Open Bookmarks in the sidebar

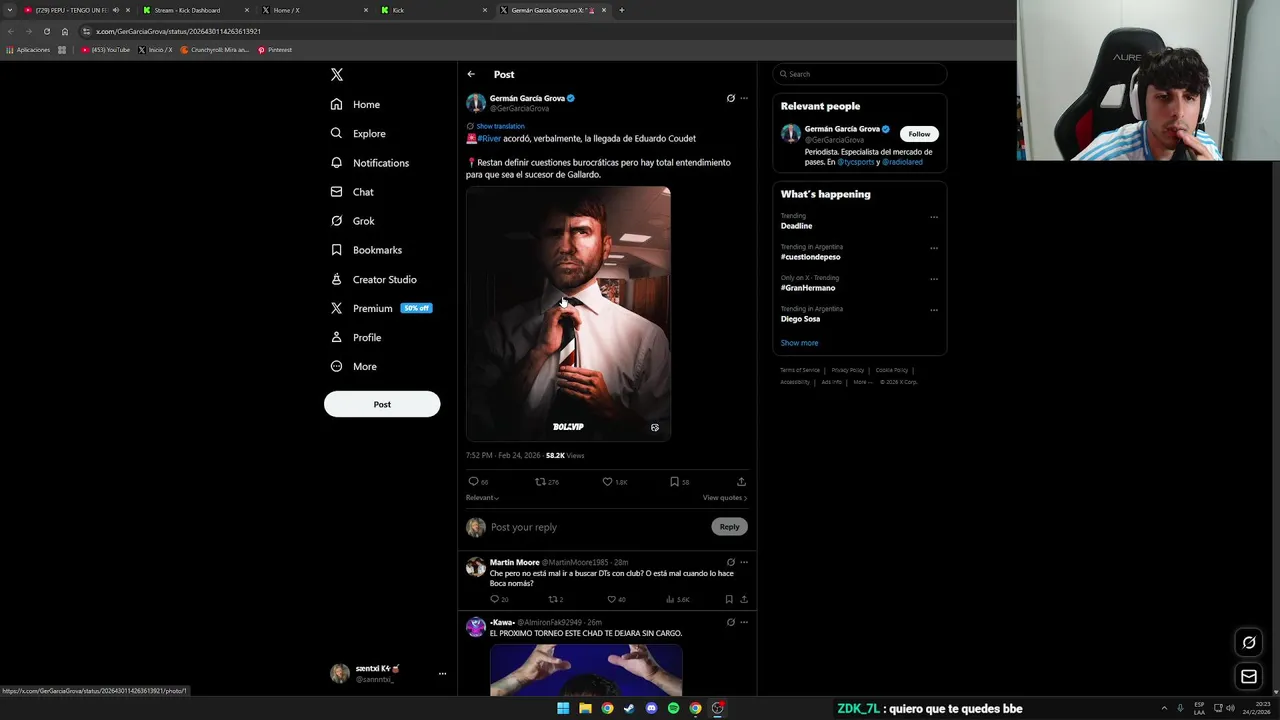366,250
